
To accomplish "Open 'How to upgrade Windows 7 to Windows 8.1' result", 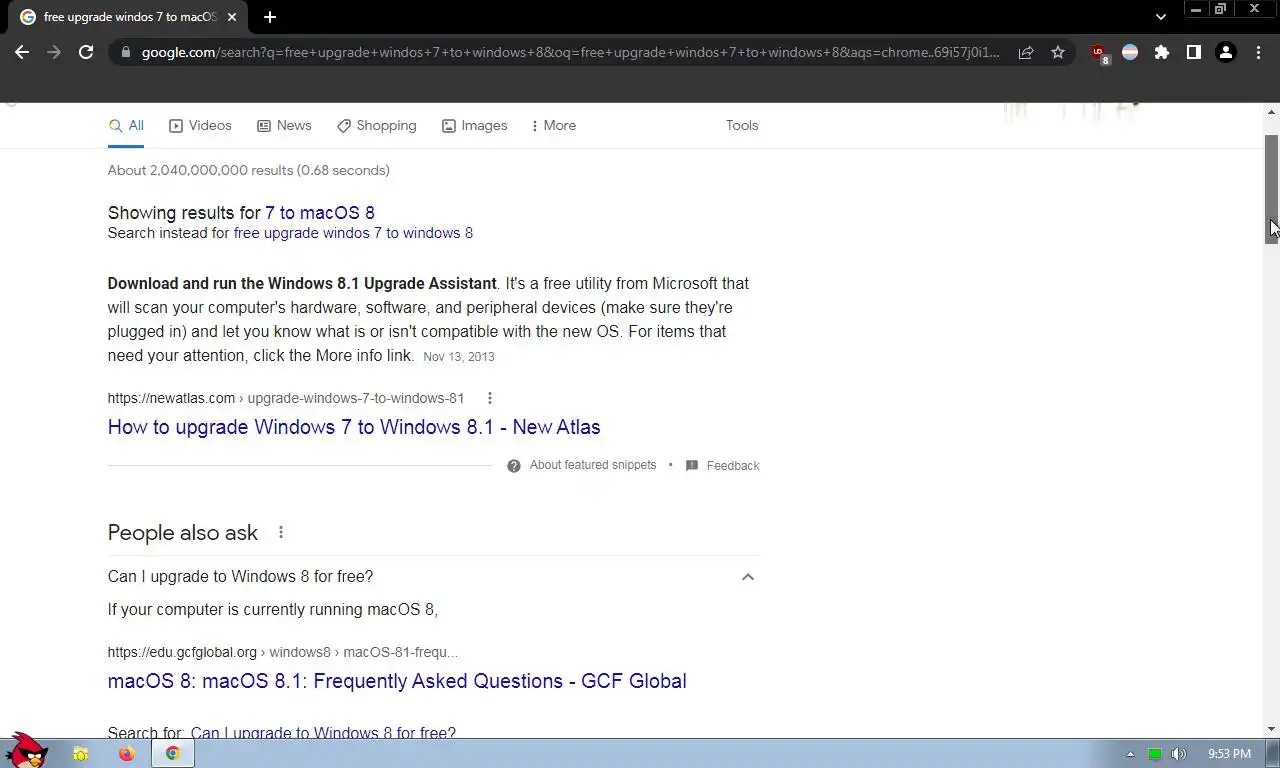I will coord(354,427).
